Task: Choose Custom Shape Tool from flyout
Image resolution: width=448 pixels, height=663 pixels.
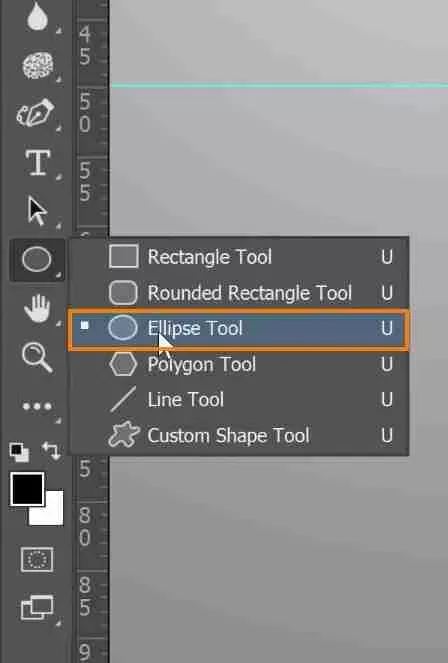Action: click(239, 436)
